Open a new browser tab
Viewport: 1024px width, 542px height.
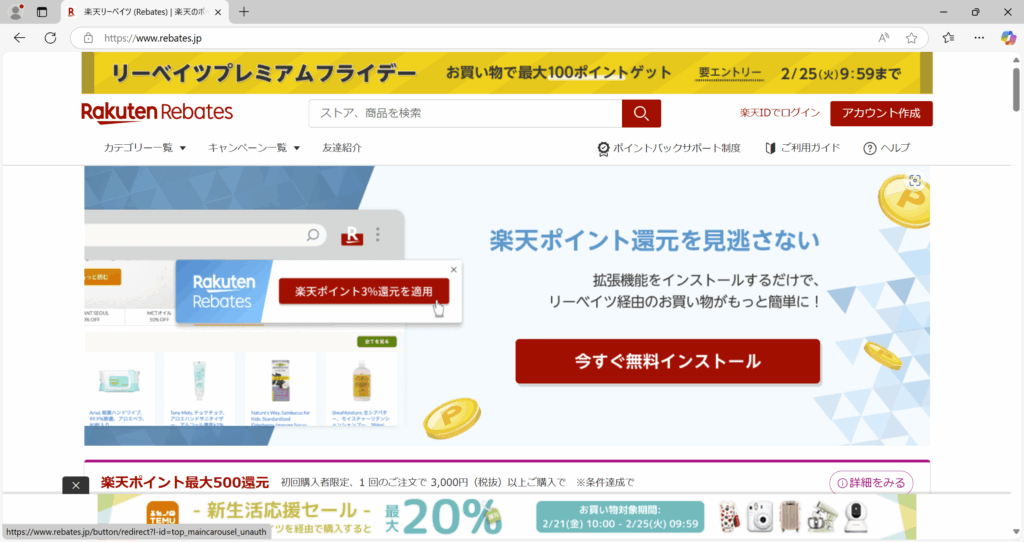[244, 12]
